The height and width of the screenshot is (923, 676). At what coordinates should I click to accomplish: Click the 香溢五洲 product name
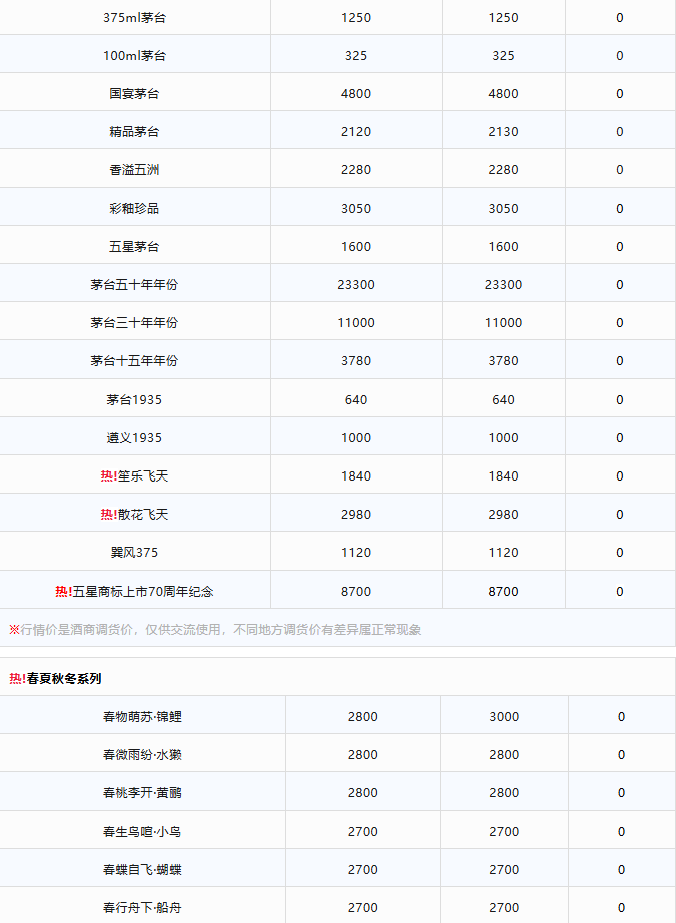[134, 170]
